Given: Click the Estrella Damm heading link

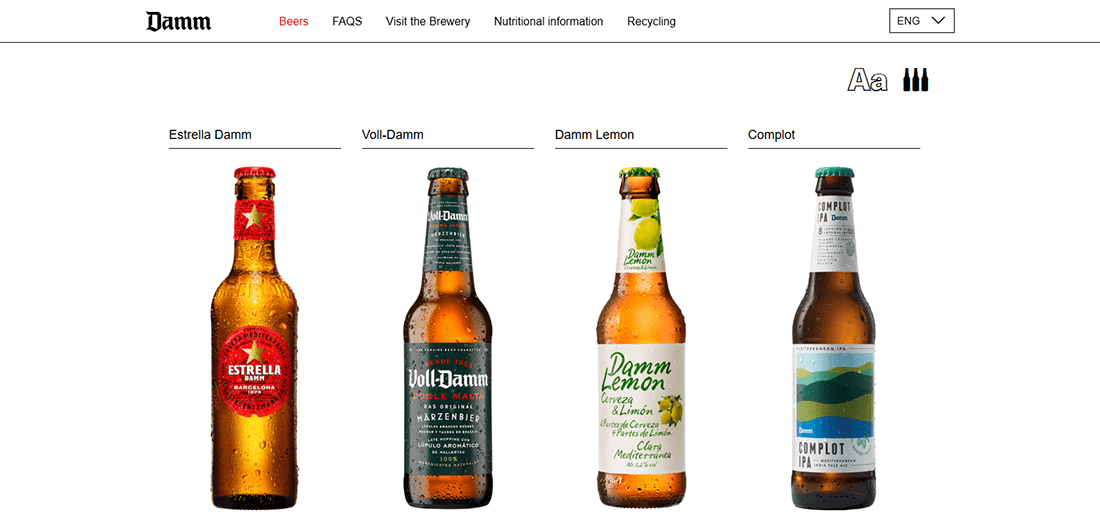Looking at the screenshot, I should click(x=210, y=135).
